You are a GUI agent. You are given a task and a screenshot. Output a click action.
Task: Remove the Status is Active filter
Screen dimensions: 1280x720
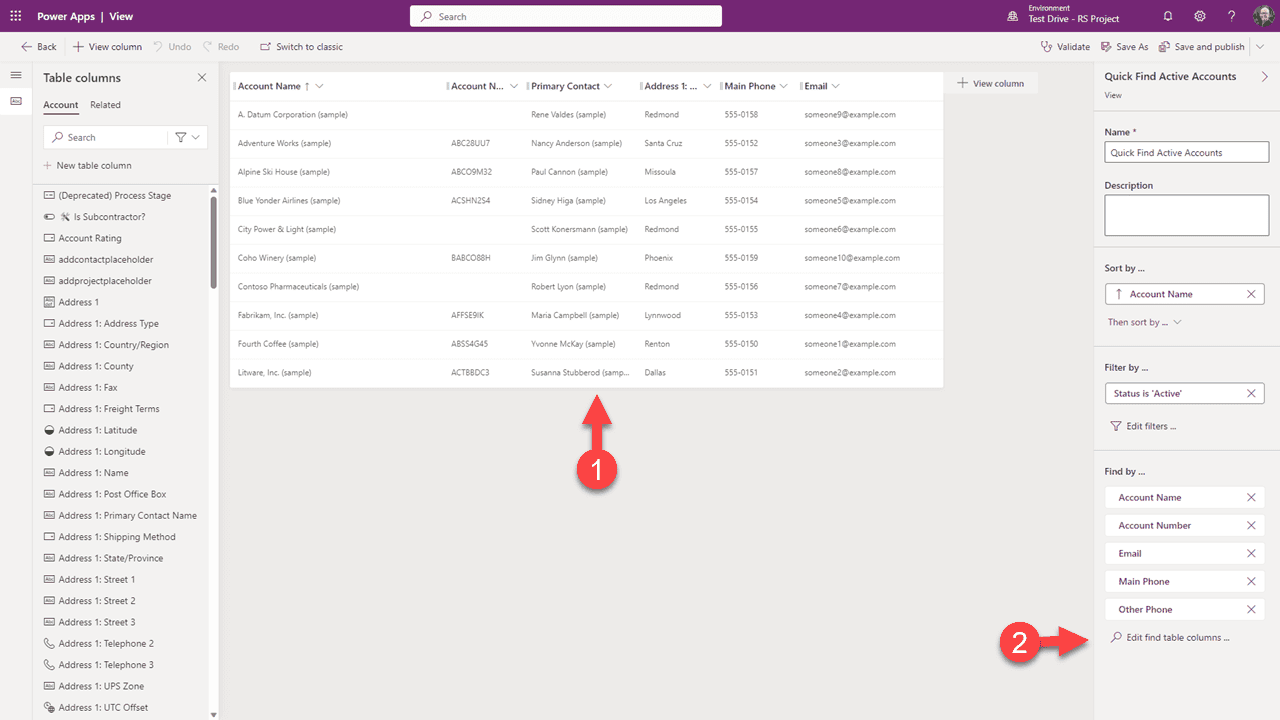(1251, 394)
